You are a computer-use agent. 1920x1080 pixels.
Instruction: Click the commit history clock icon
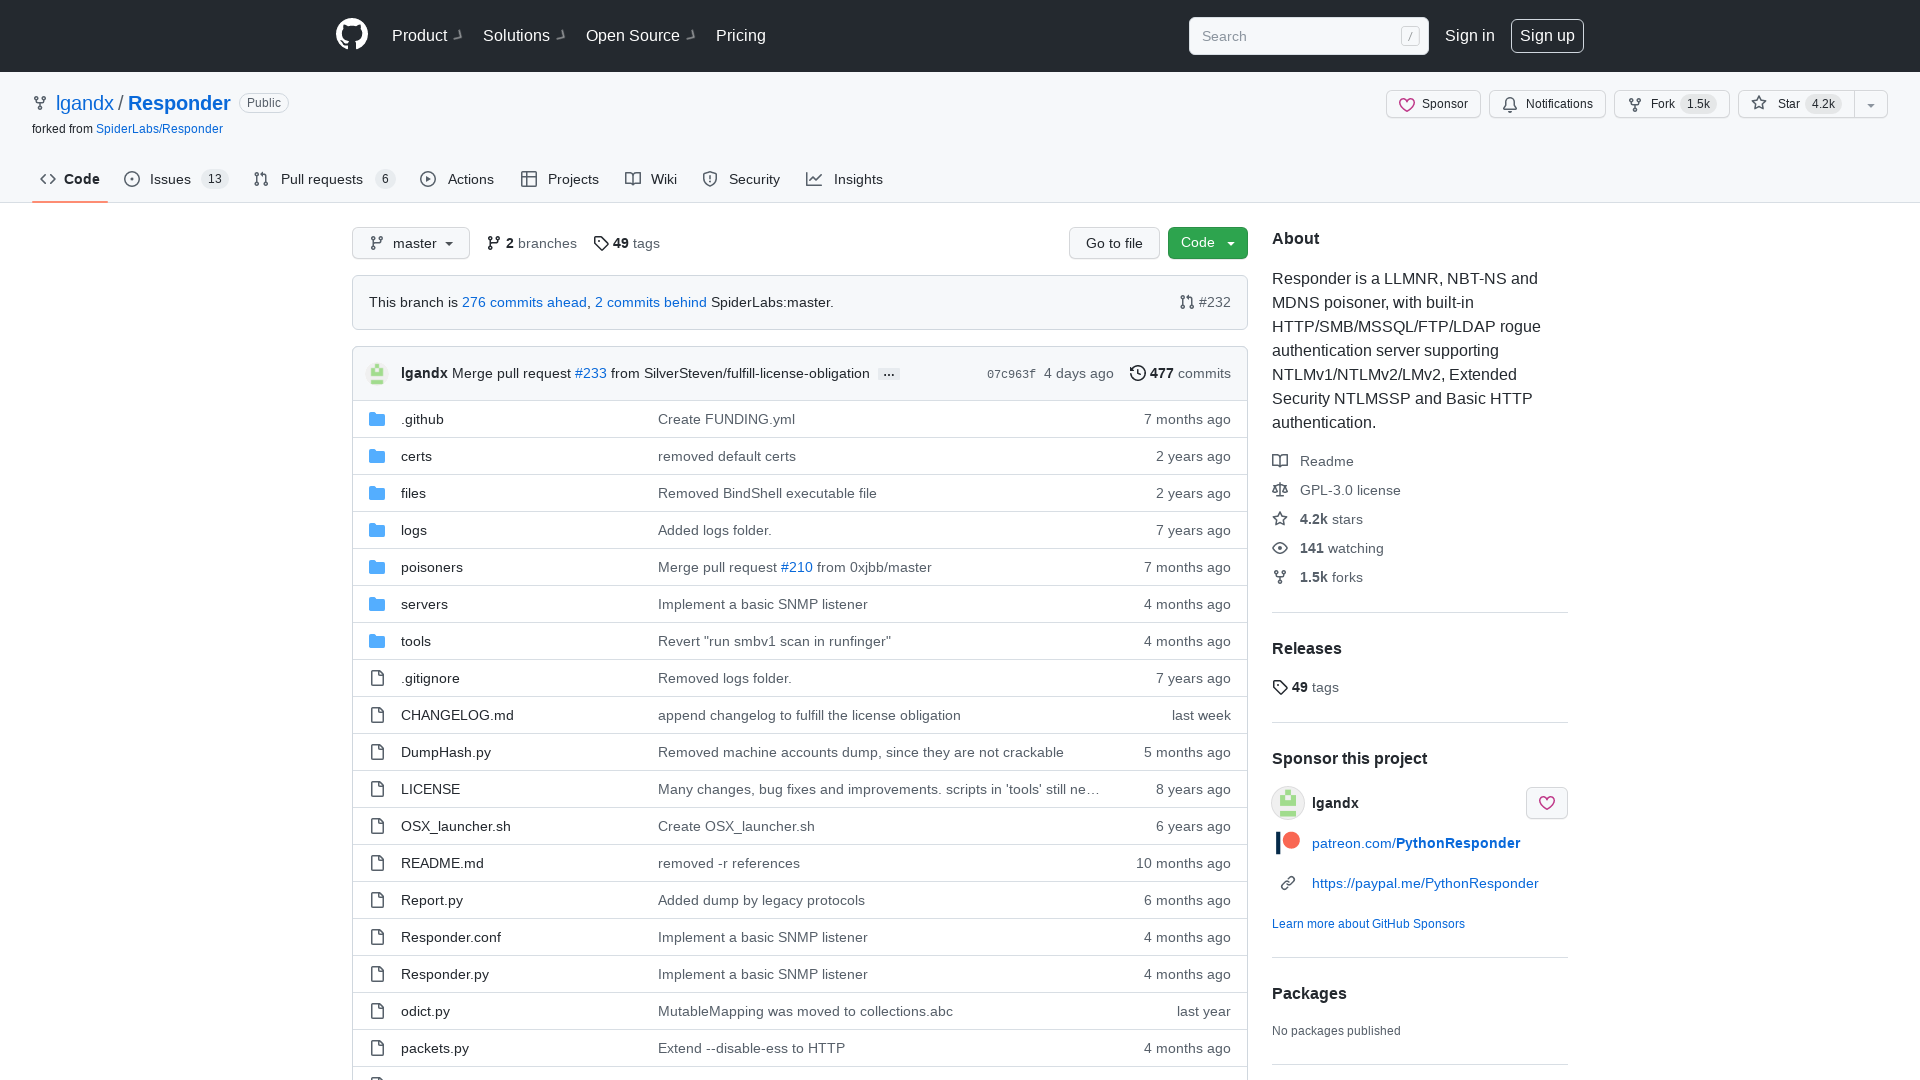[x=1138, y=373]
